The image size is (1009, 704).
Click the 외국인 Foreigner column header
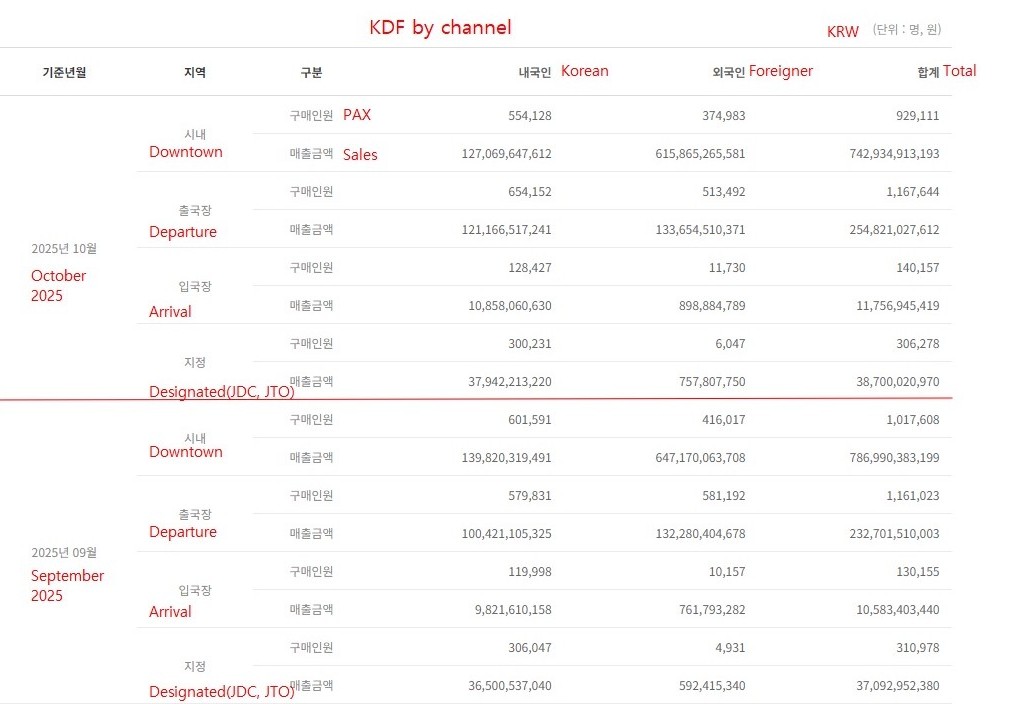[x=762, y=72]
